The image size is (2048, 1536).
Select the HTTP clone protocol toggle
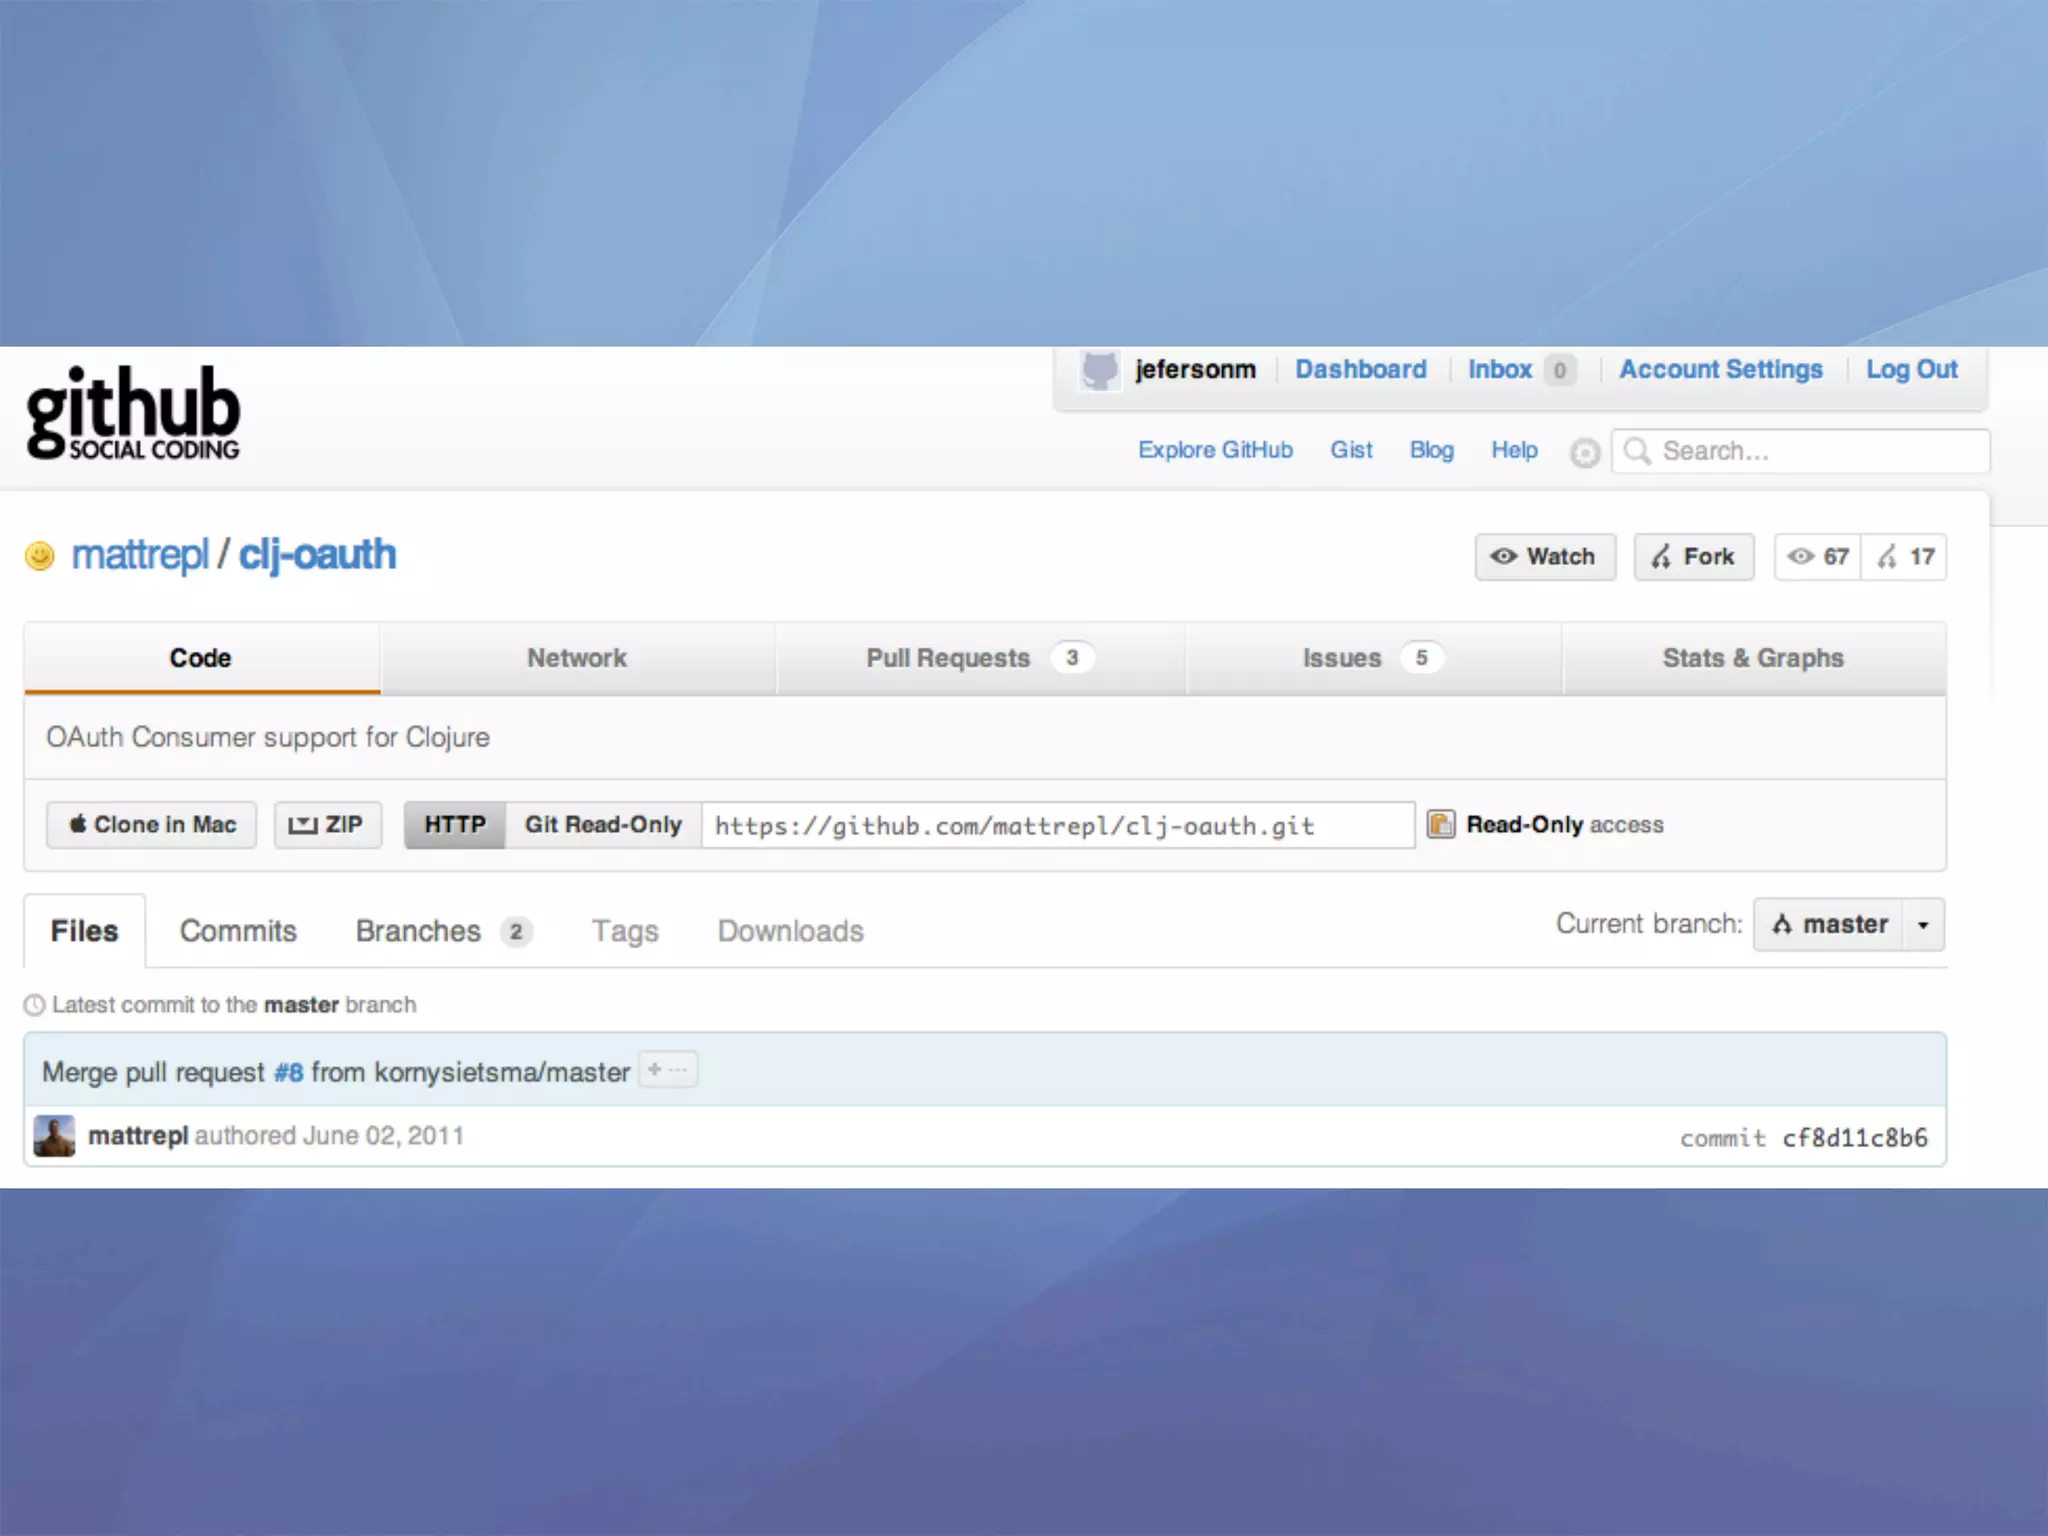[x=455, y=825]
